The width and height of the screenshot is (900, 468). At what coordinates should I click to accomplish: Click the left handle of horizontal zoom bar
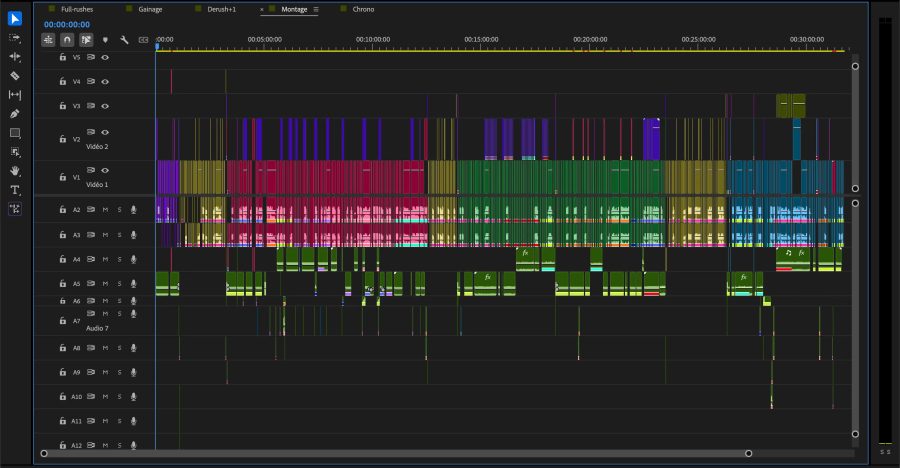coord(44,453)
